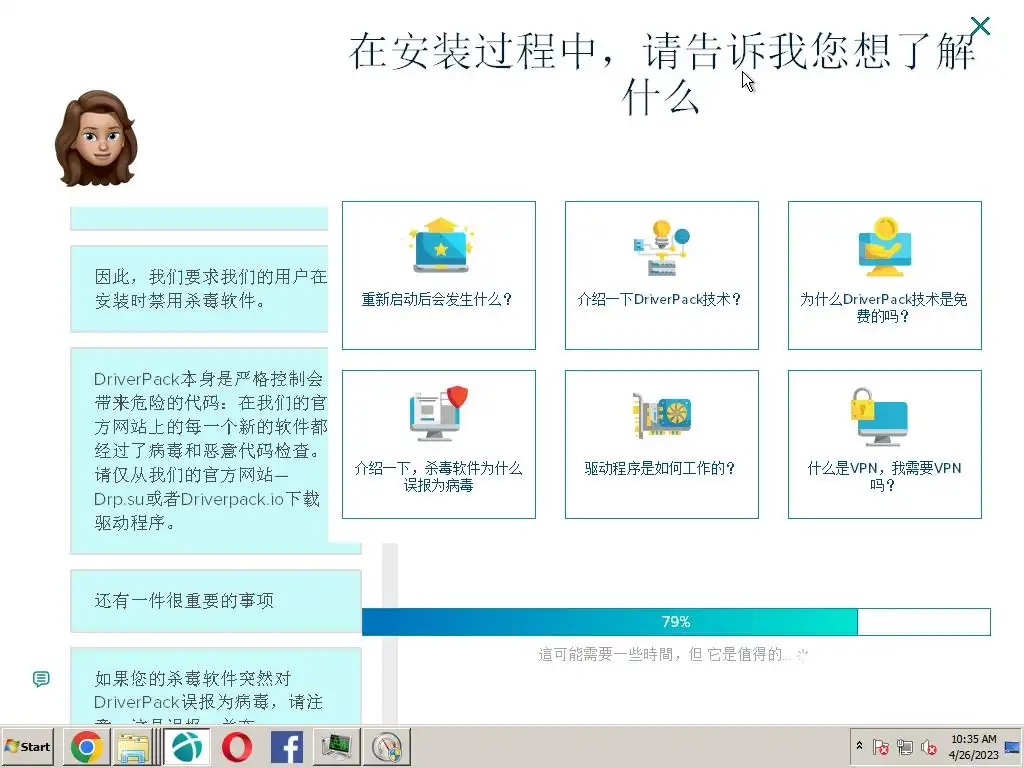The height and width of the screenshot is (768, 1024).
Task: Click the laptop with star icon
Action: (x=441, y=246)
